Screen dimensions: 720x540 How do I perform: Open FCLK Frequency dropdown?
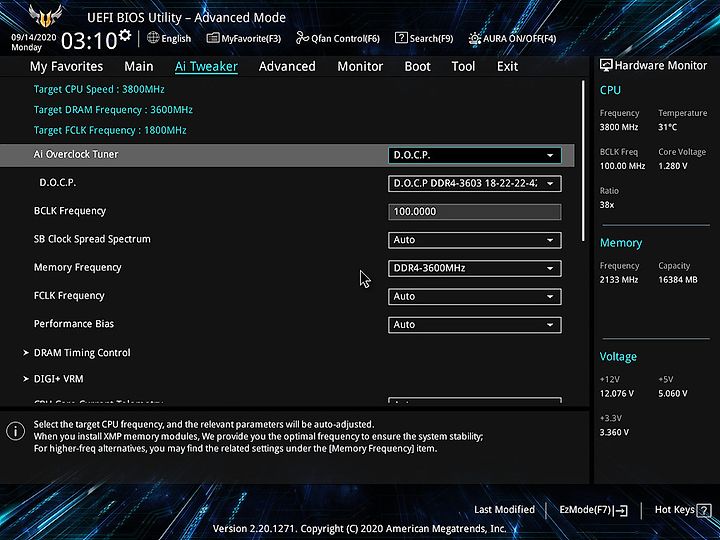click(x=474, y=297)
